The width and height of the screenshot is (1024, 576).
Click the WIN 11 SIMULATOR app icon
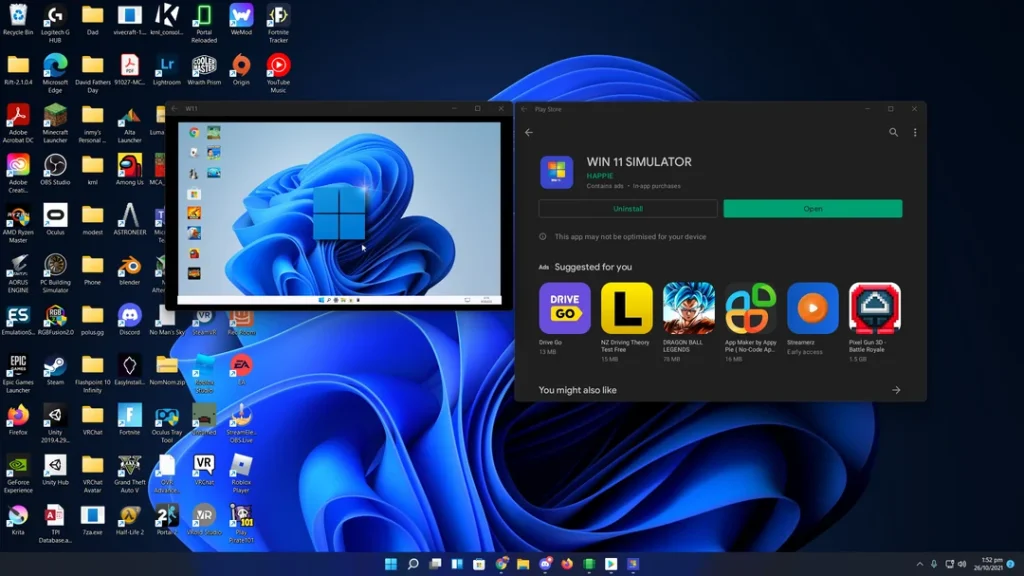[x=556, y=171]
